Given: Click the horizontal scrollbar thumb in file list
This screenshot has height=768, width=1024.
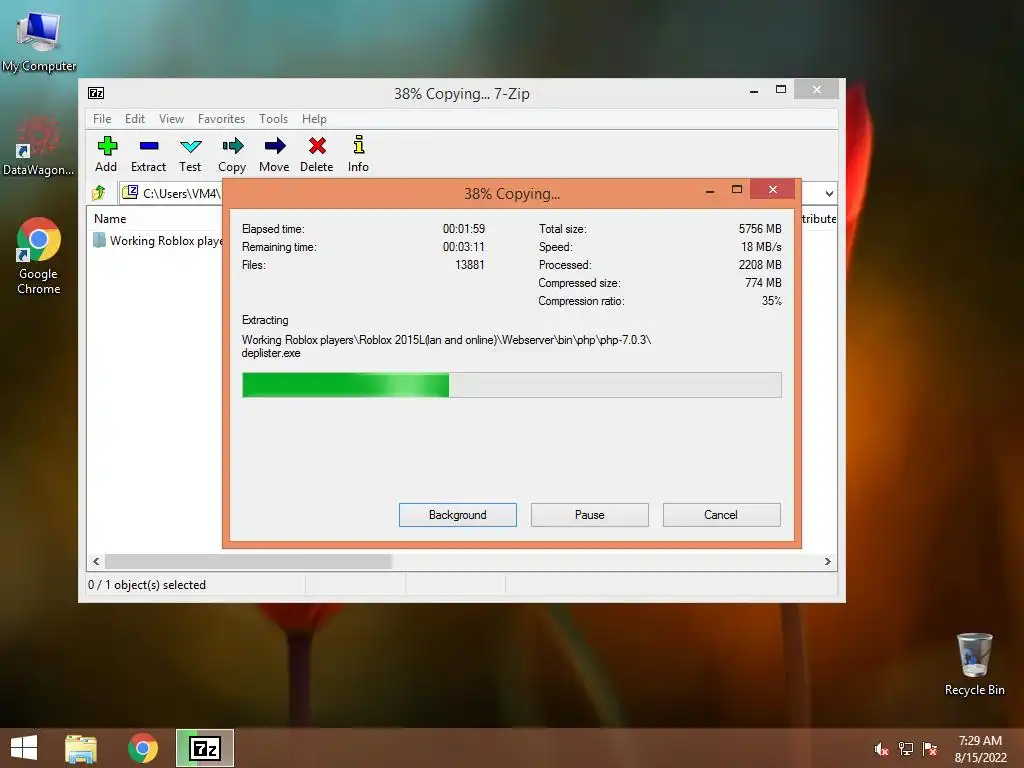Looking at the screenshot, I should point(248,561).
